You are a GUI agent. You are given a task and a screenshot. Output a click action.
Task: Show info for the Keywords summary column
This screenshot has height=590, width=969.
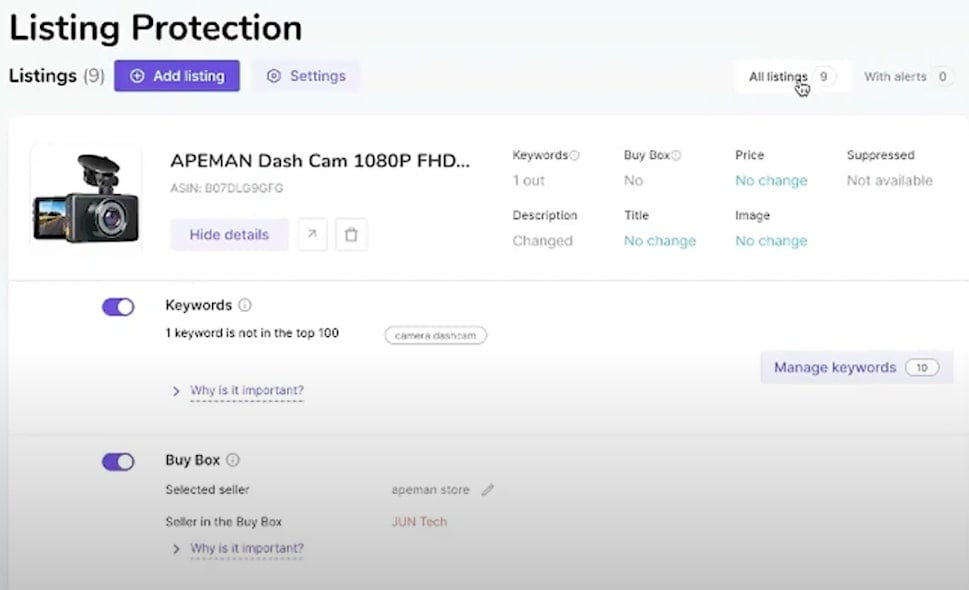(x=575, y=156)
